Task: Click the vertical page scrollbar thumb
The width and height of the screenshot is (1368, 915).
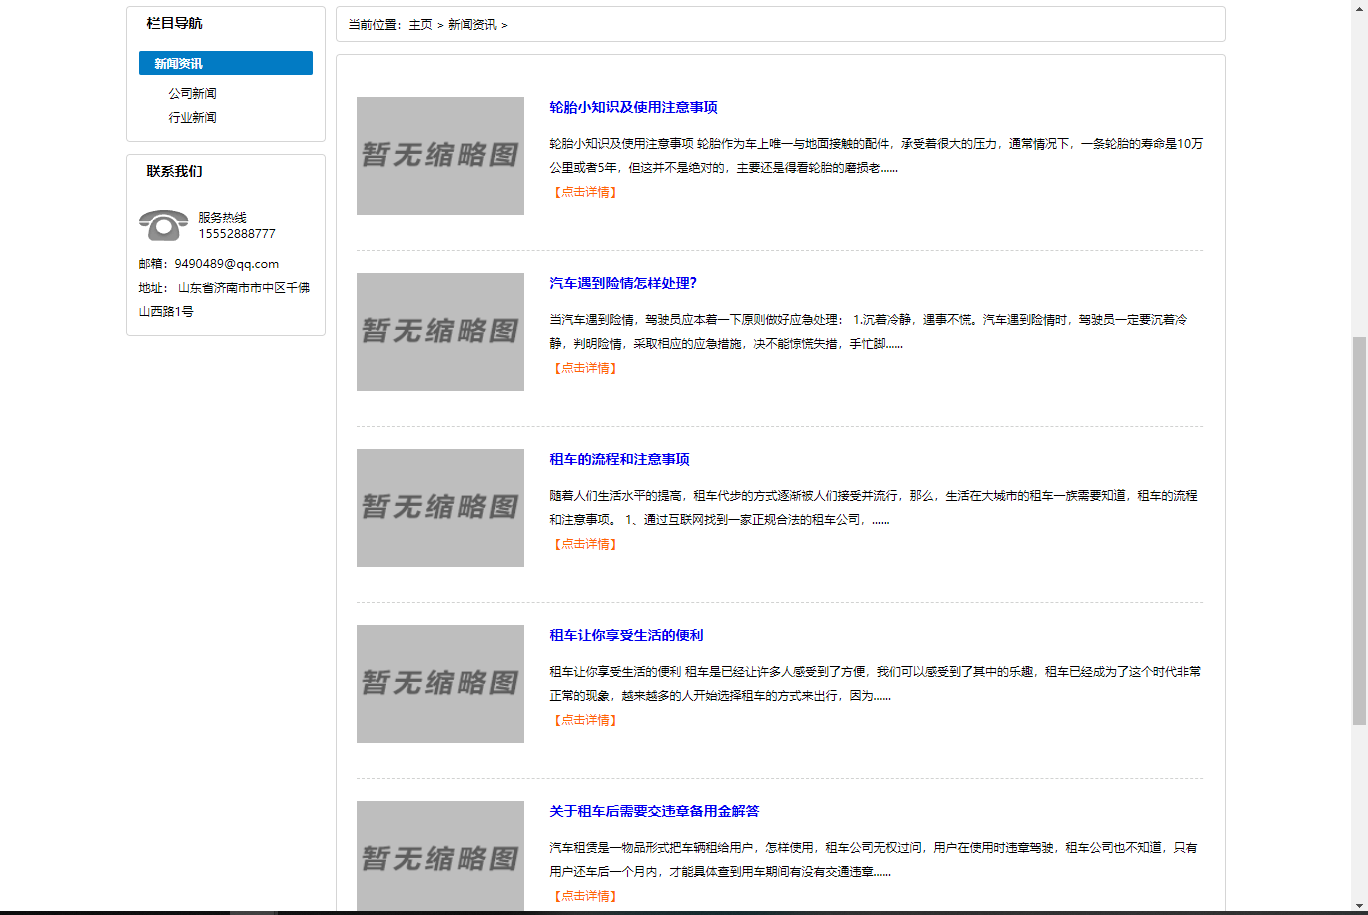Action: point(1358,530)
